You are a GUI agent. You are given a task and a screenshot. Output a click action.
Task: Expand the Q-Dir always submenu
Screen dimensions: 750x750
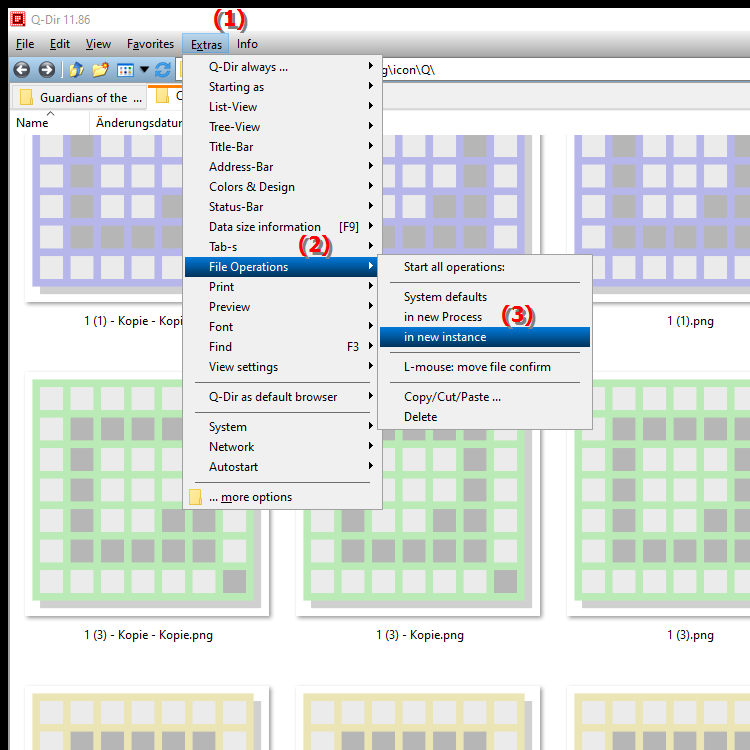coord(281,67)
